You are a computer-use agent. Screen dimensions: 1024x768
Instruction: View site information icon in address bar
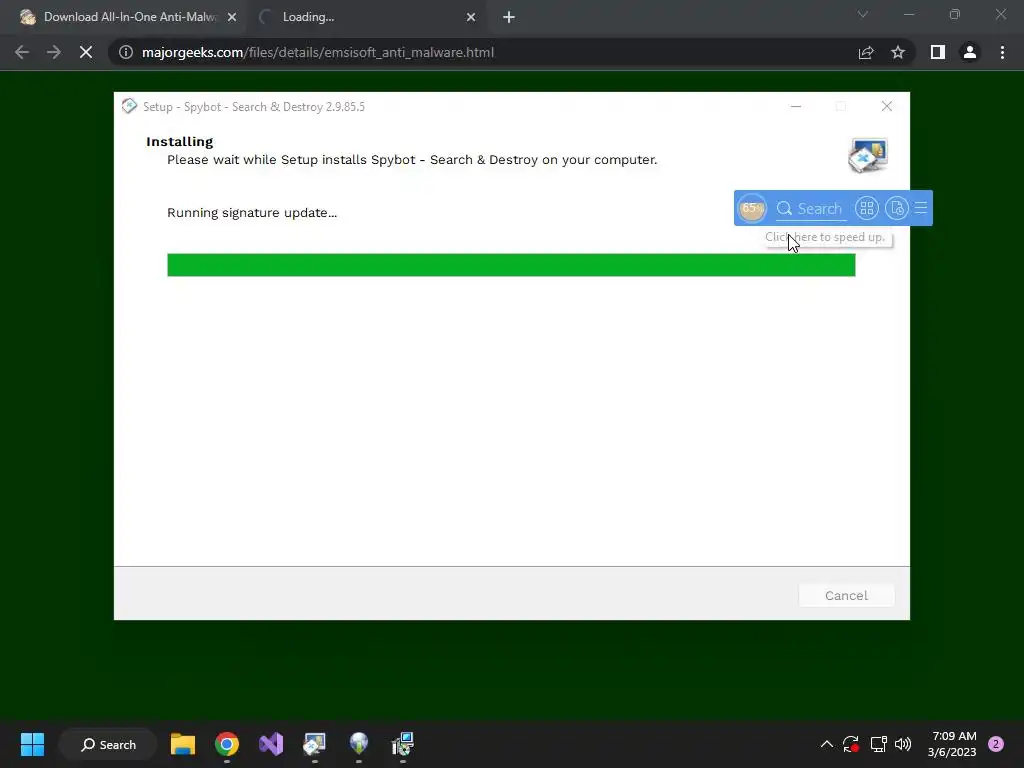tap(125, 52)
